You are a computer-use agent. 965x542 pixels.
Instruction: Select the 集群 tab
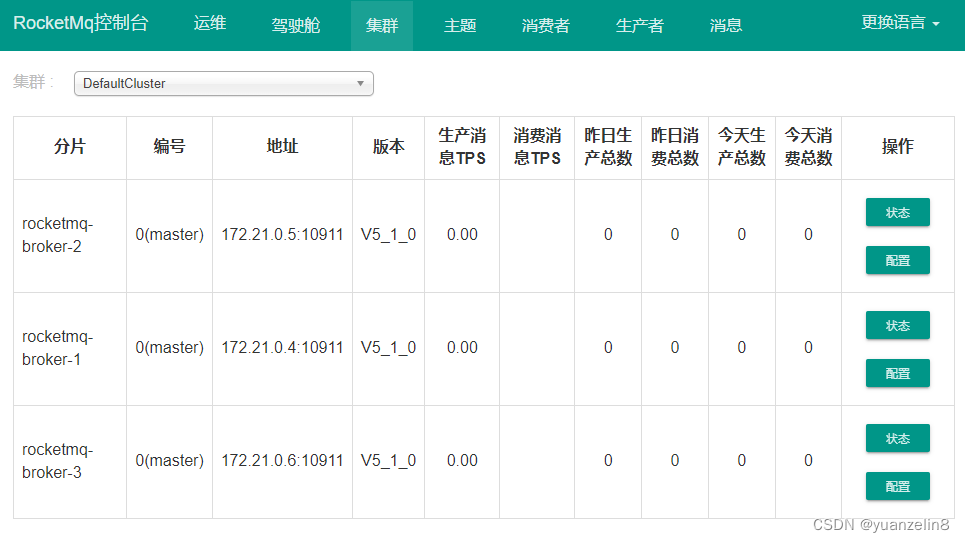tap(382, 25)
